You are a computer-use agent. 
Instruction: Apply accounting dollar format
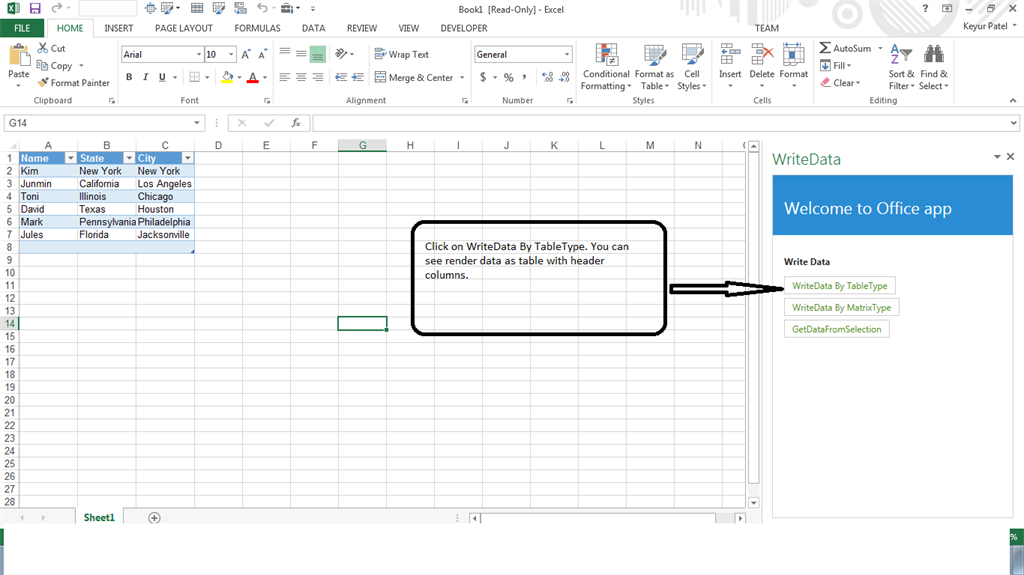coord(483,77)
